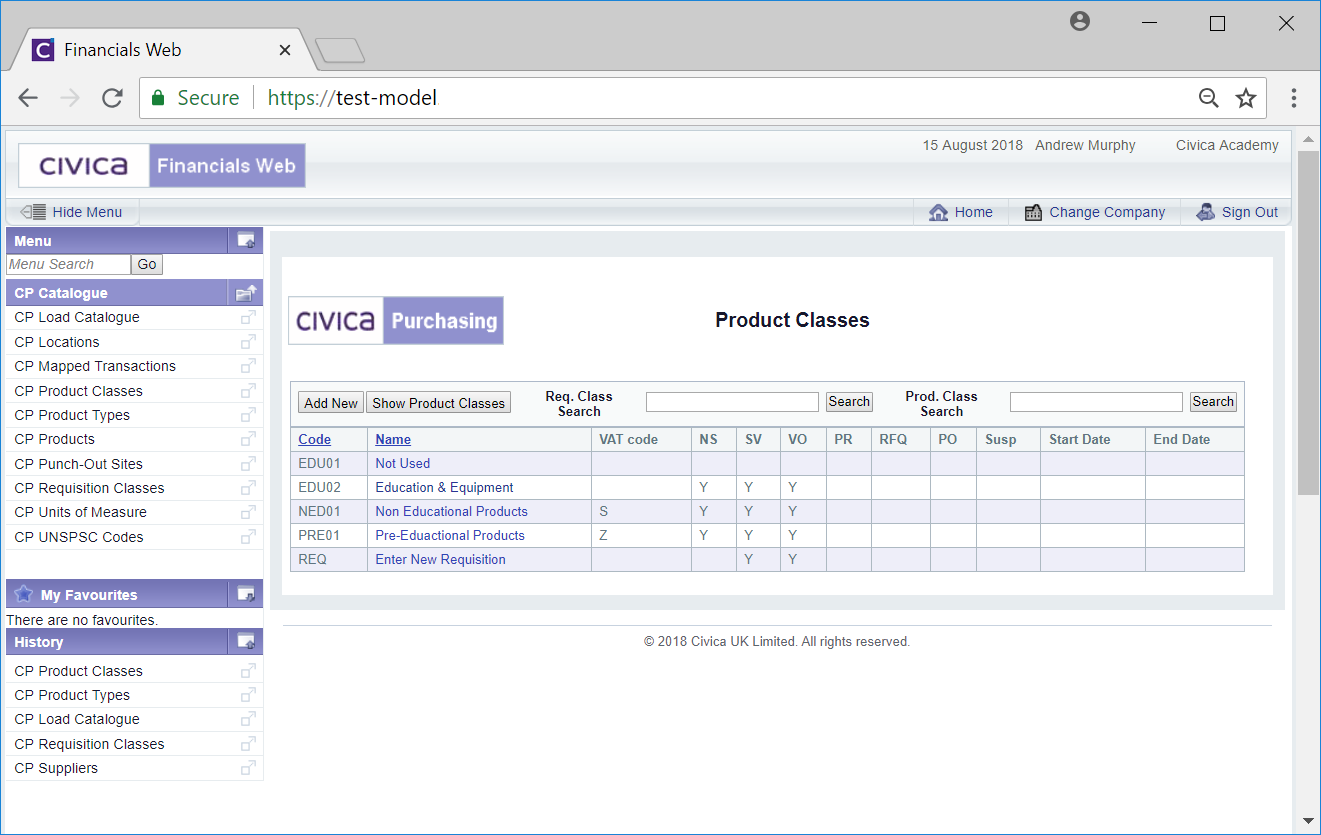Click the Sign Out person icon
The image size is (1321, 835).
(1206, 212)
